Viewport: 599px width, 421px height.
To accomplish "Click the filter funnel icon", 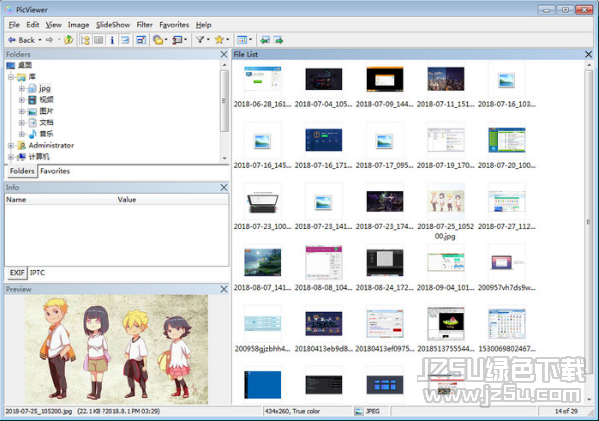I will pyautogui.click(x=200, y=40).
